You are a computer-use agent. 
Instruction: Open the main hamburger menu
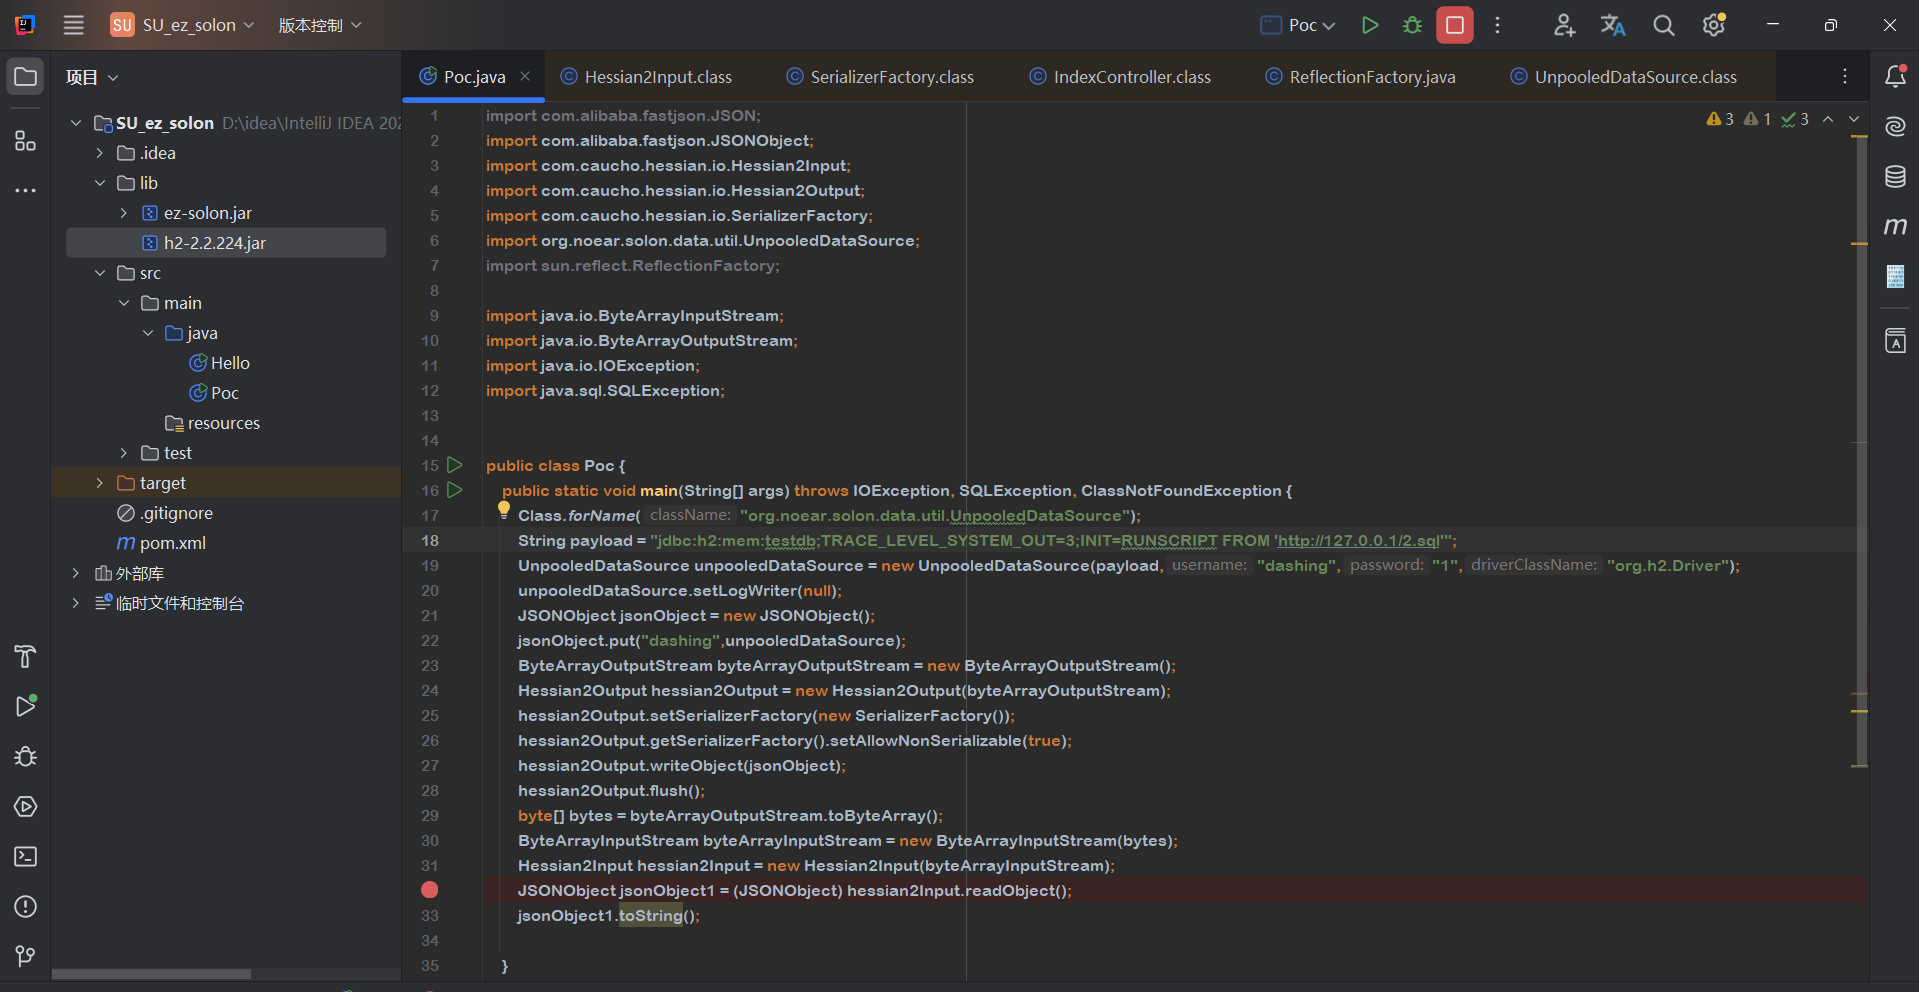pyautogui.click(x=73, y=25)
